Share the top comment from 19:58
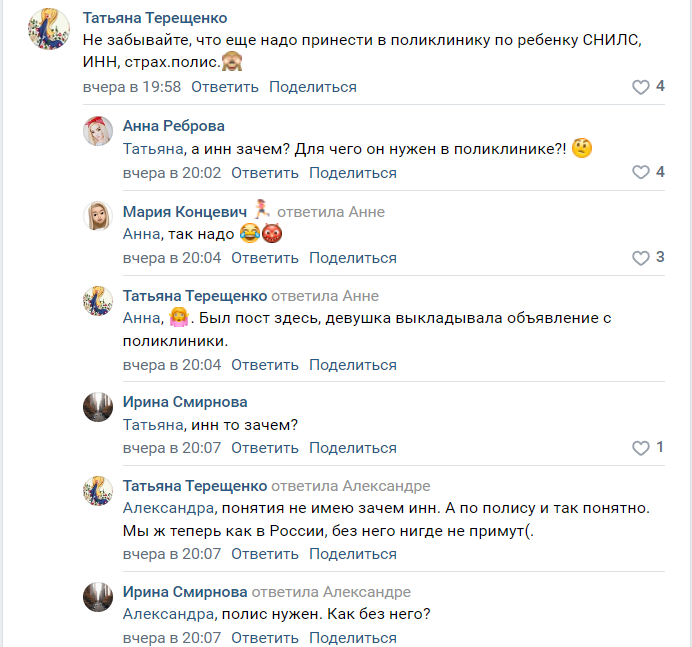This screenshot has height=647, width=692. (x=313, y=87)
